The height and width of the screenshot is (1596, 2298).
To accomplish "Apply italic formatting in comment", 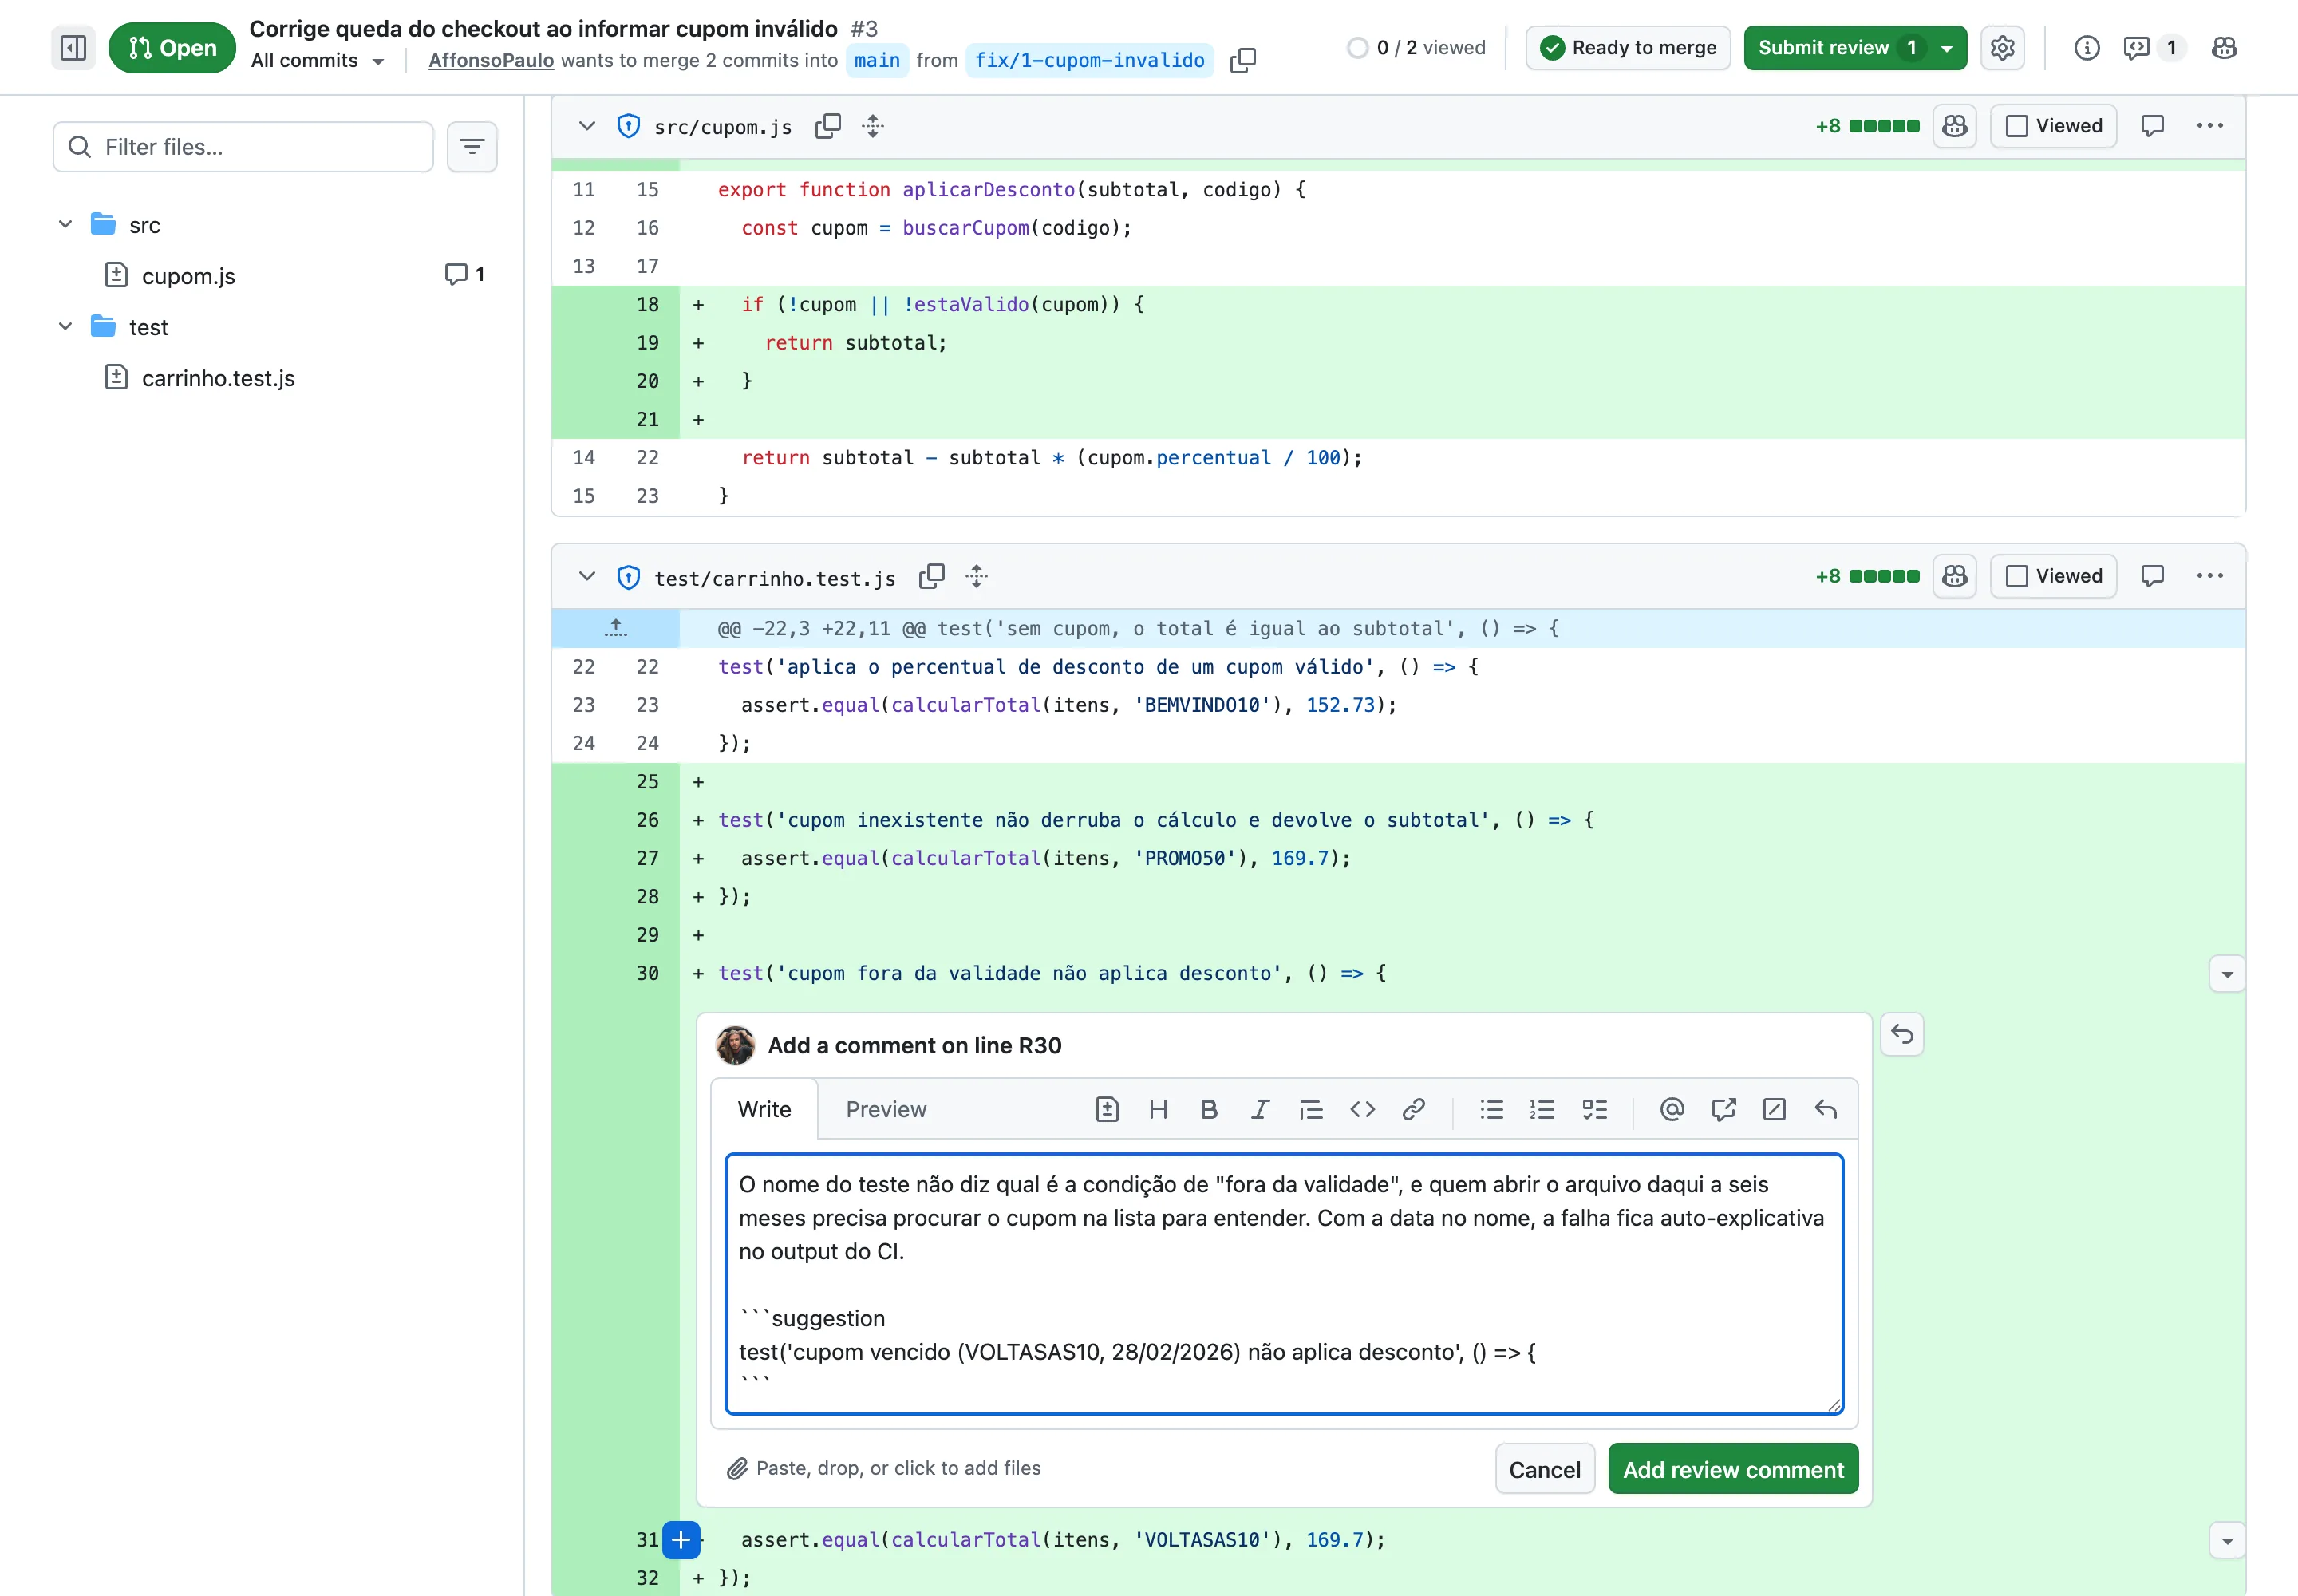I will coord(1260,1109).
